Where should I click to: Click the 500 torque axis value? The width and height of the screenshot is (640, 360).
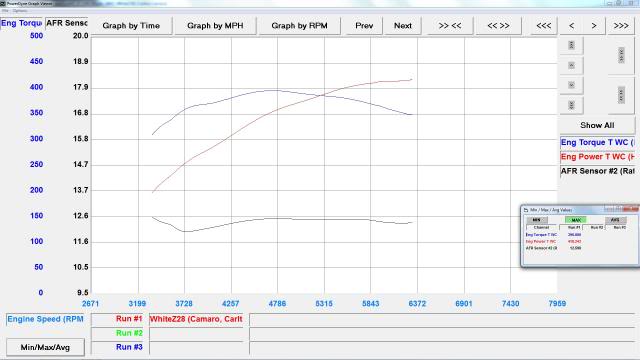coord(36,36)
